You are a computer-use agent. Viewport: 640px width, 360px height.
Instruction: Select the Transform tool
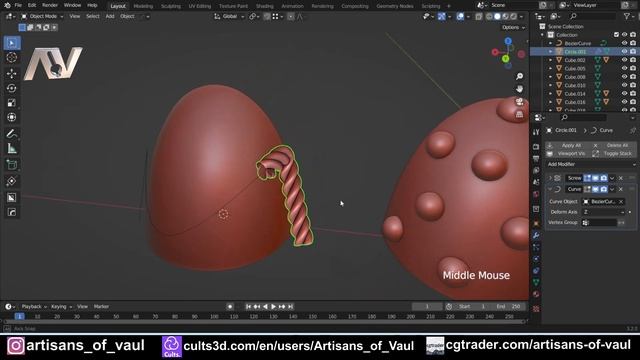point(12,117)
